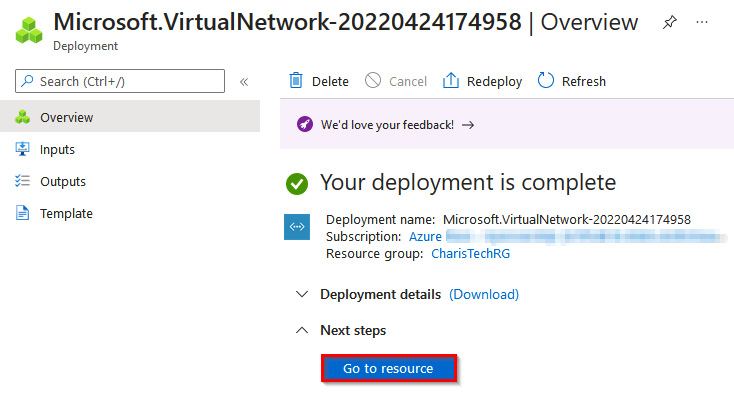Click the Delete label in toolbar
Screen dimensions: 734x395
coord(330,81)
